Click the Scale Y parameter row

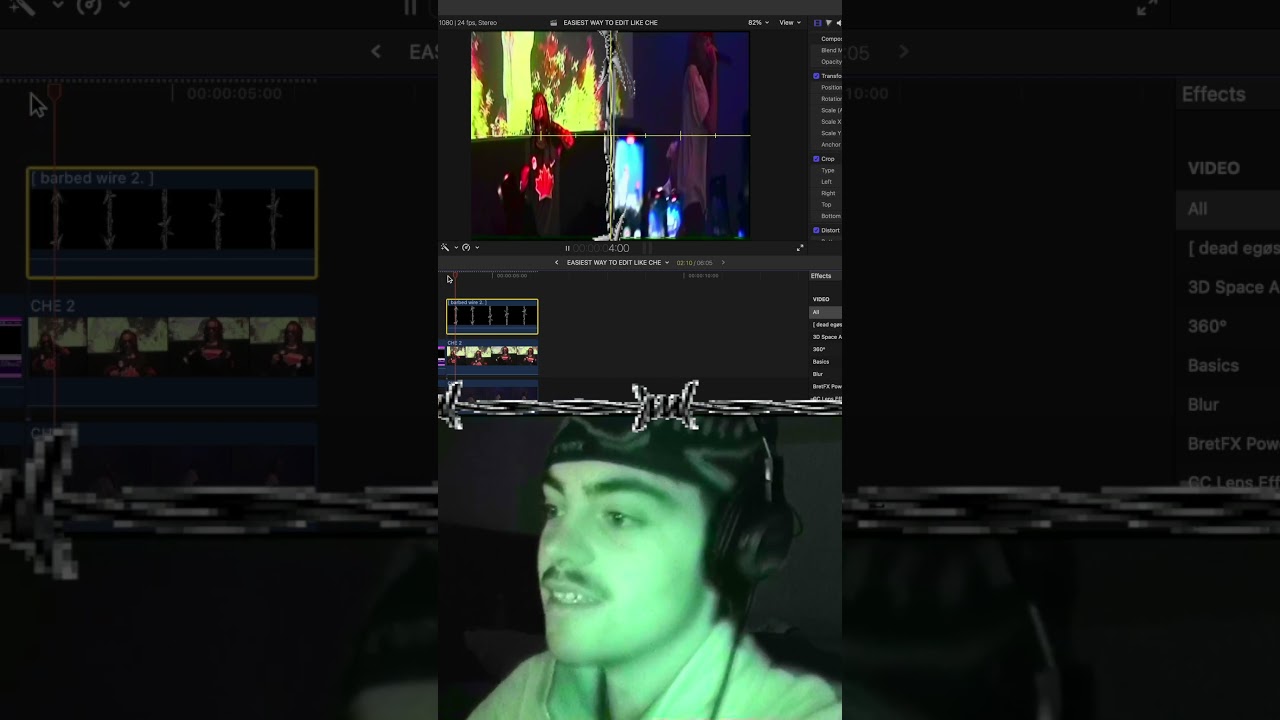[827, 133]
